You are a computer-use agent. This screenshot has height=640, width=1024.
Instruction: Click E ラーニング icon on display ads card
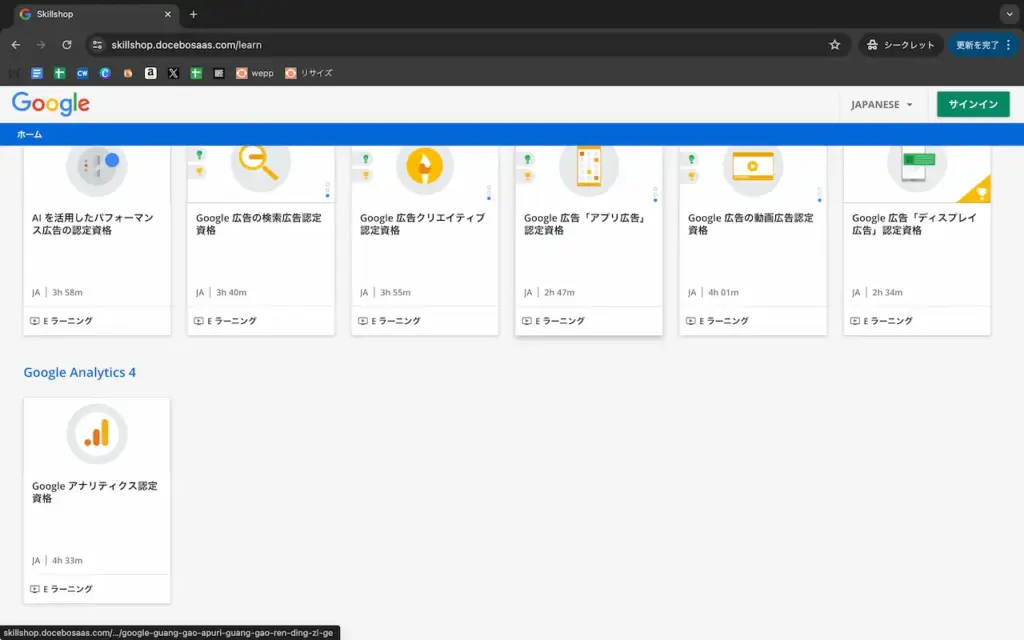click(854, 321)
